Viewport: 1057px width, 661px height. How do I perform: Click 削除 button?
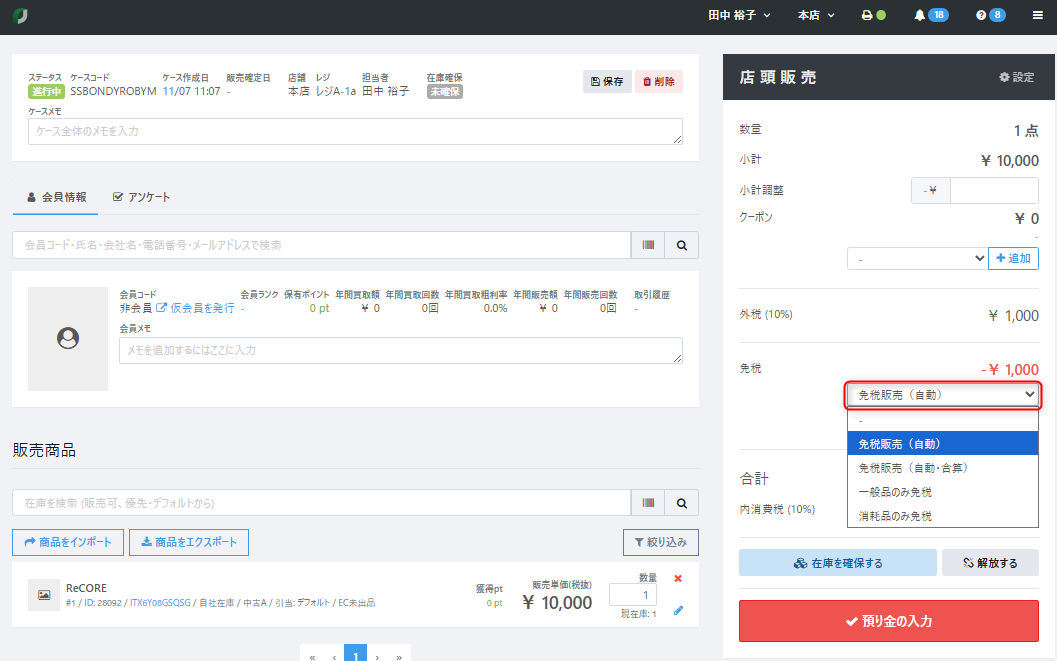coord(659,82)
